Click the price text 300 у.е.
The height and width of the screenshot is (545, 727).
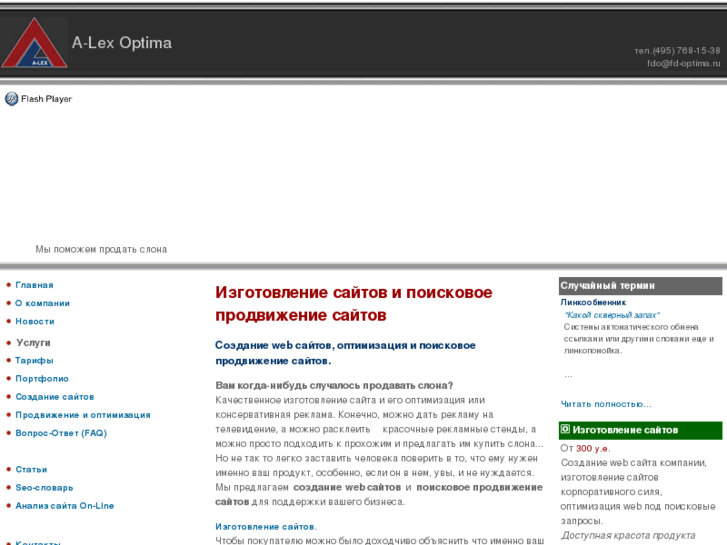click(x=593, y=449)
